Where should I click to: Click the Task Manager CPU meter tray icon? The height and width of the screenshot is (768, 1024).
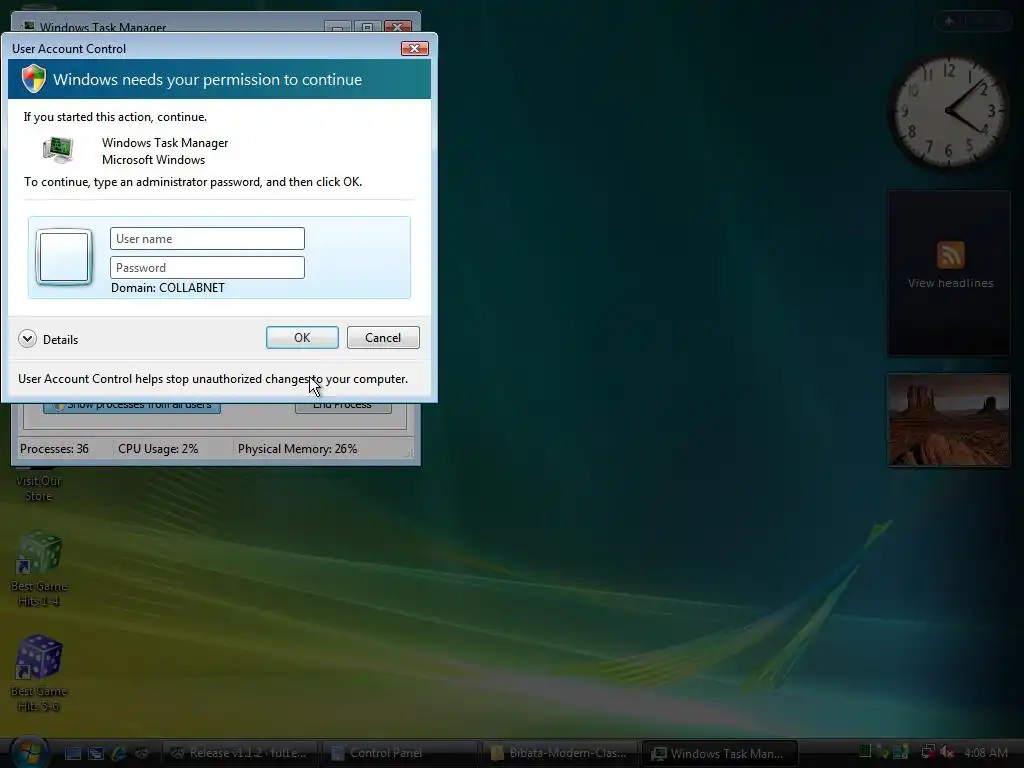865,752
